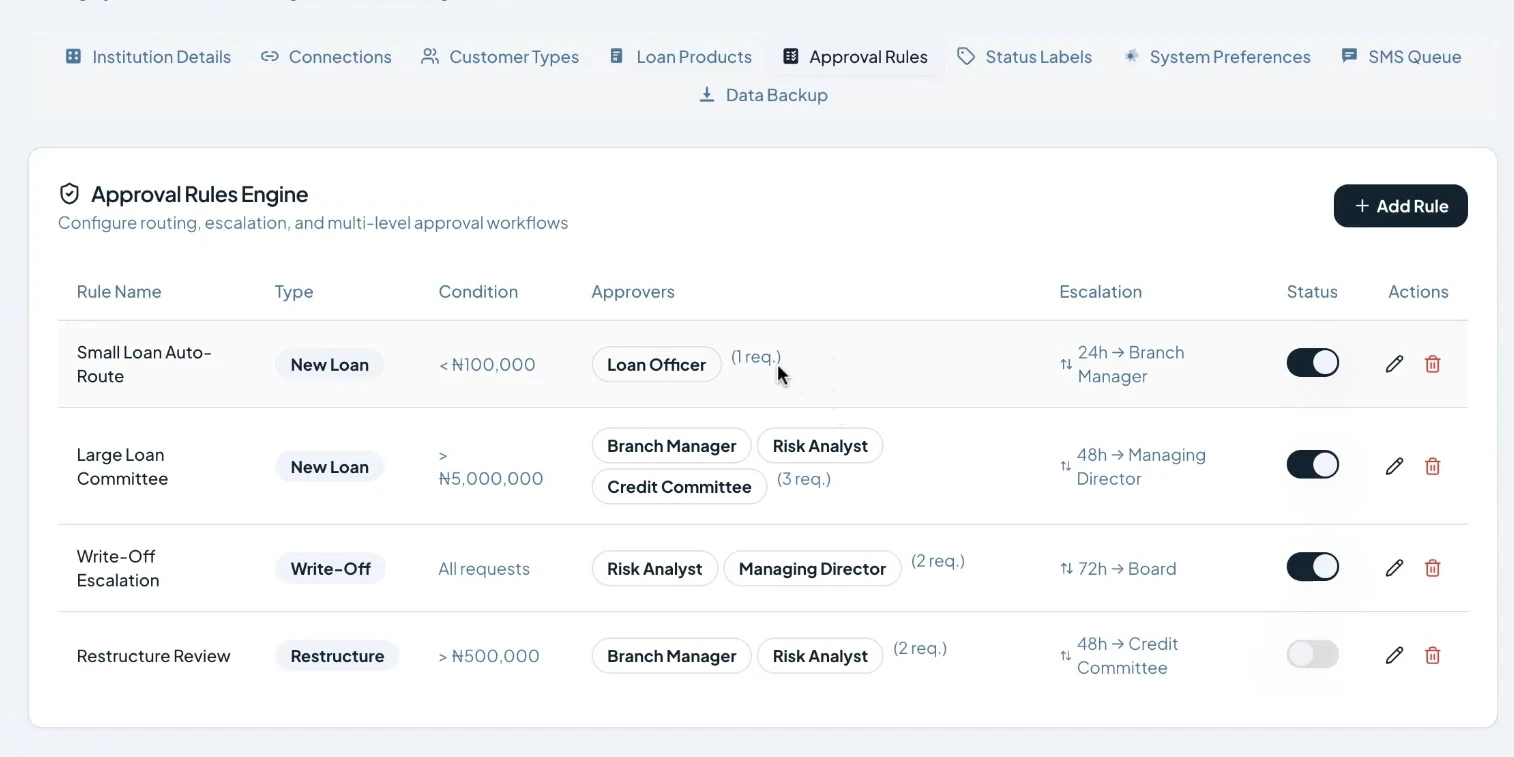Click the Restructure type badge

[x=337, y=656]
